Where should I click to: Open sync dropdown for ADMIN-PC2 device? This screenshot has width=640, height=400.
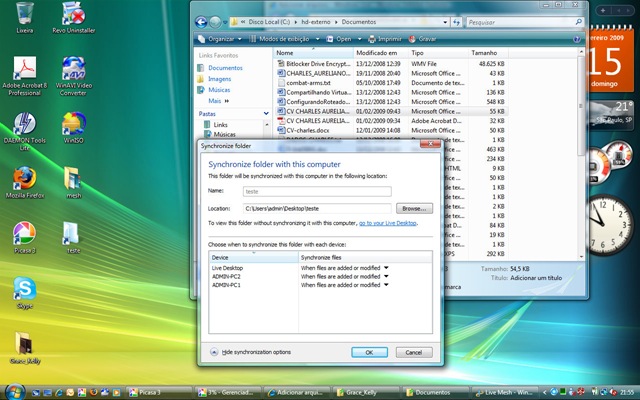386,277
